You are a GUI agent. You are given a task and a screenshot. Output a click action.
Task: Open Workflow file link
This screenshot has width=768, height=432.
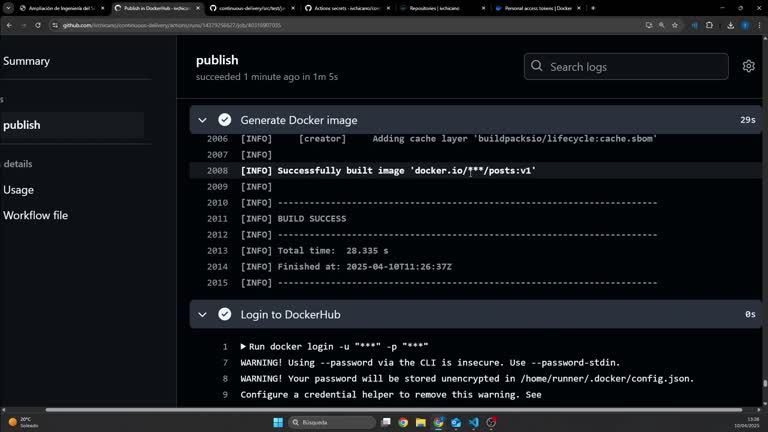coord(35,215)
